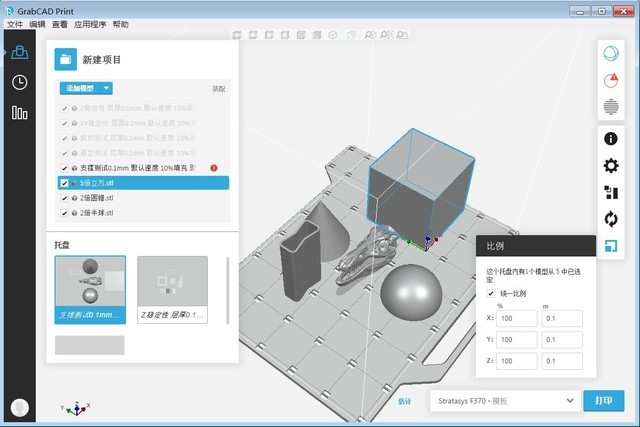Viewport: 640px width, 427px height.
Task: Open the project panel in the sidebar
Action: 20,53
